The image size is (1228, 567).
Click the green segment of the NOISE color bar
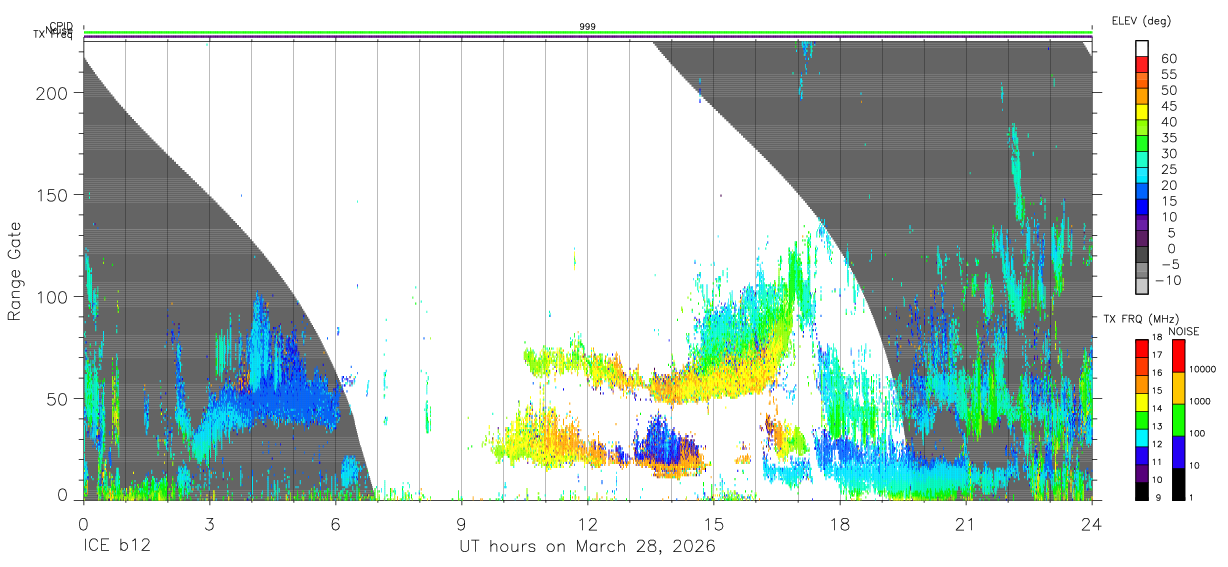point(1177,420)
